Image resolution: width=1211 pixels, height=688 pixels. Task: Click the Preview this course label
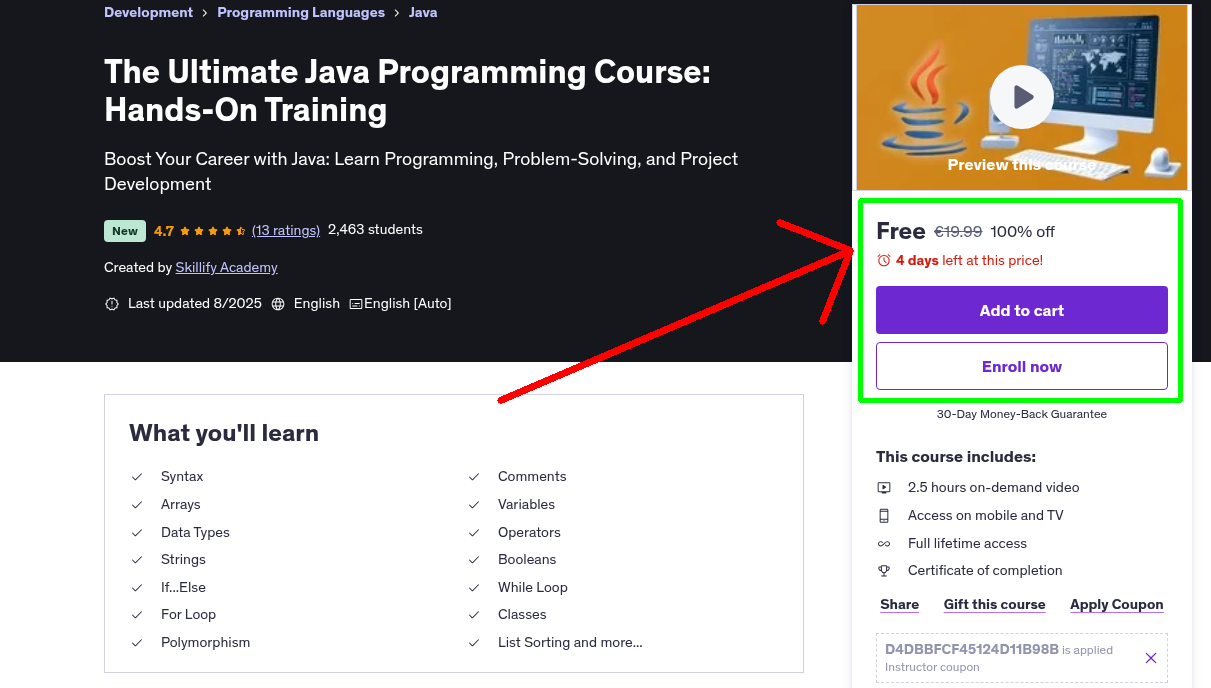click(x=1021, y=165)
